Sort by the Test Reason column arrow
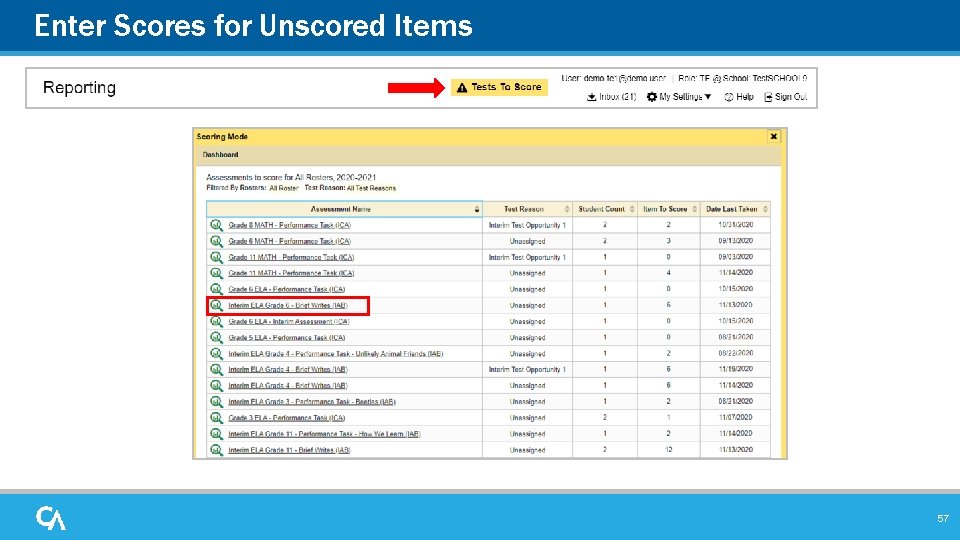Image resolution: width=960 pixels, height=540 pixels. [567, 209]
